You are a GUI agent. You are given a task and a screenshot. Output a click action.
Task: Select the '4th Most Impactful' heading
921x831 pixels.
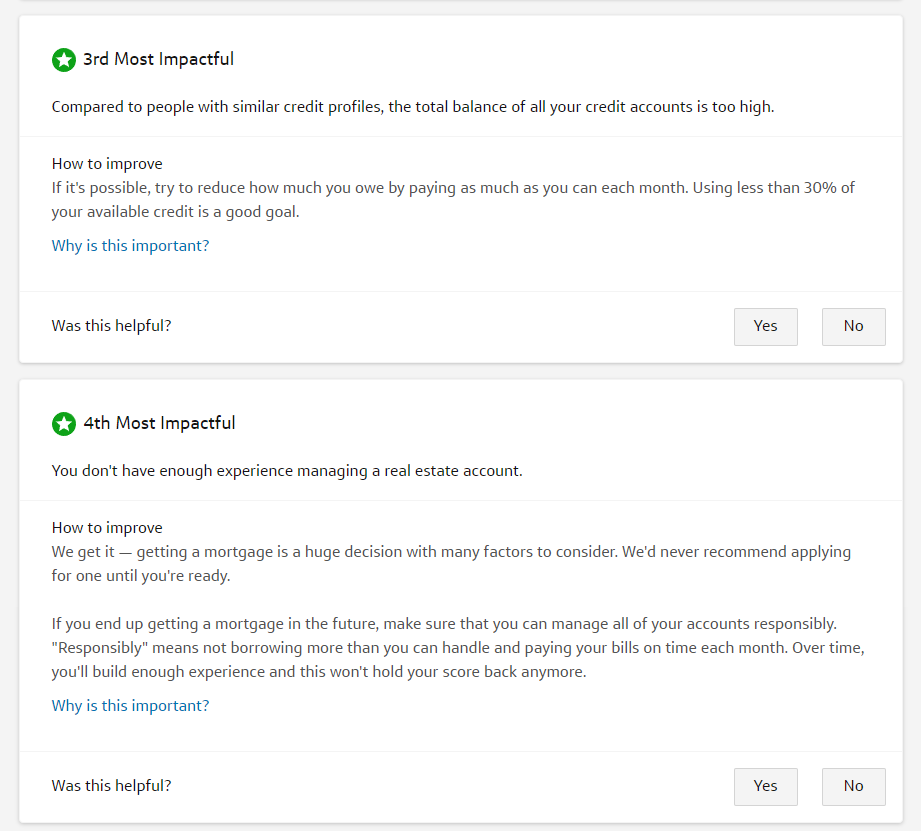159,424
